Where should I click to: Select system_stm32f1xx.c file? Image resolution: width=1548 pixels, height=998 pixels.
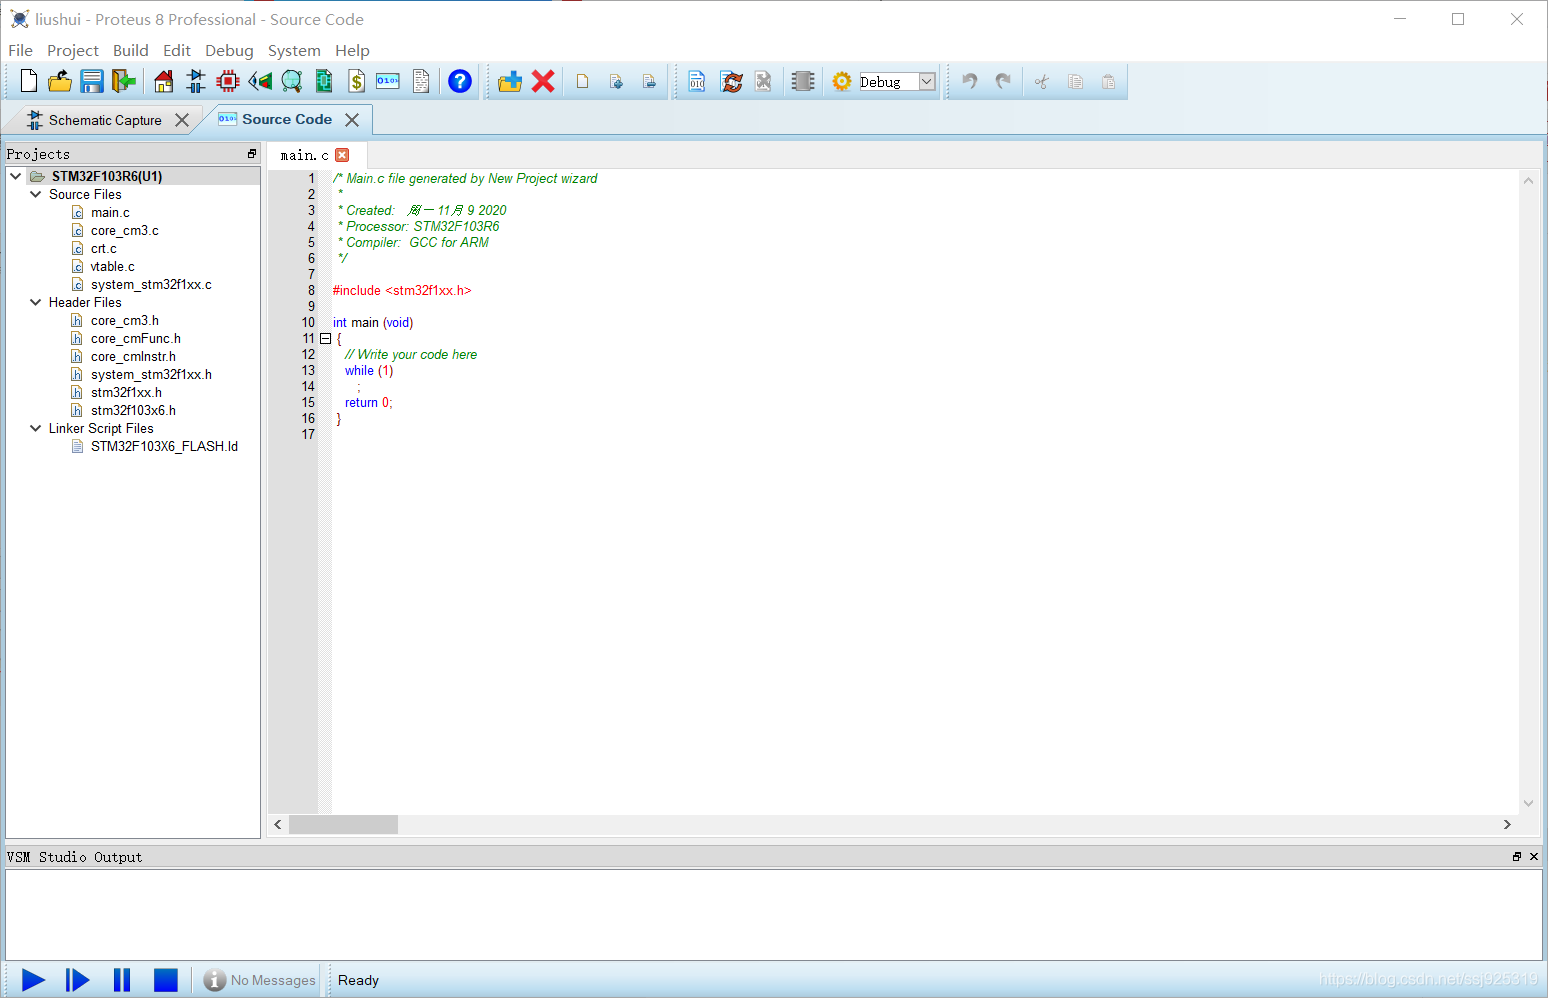(151, 285)
